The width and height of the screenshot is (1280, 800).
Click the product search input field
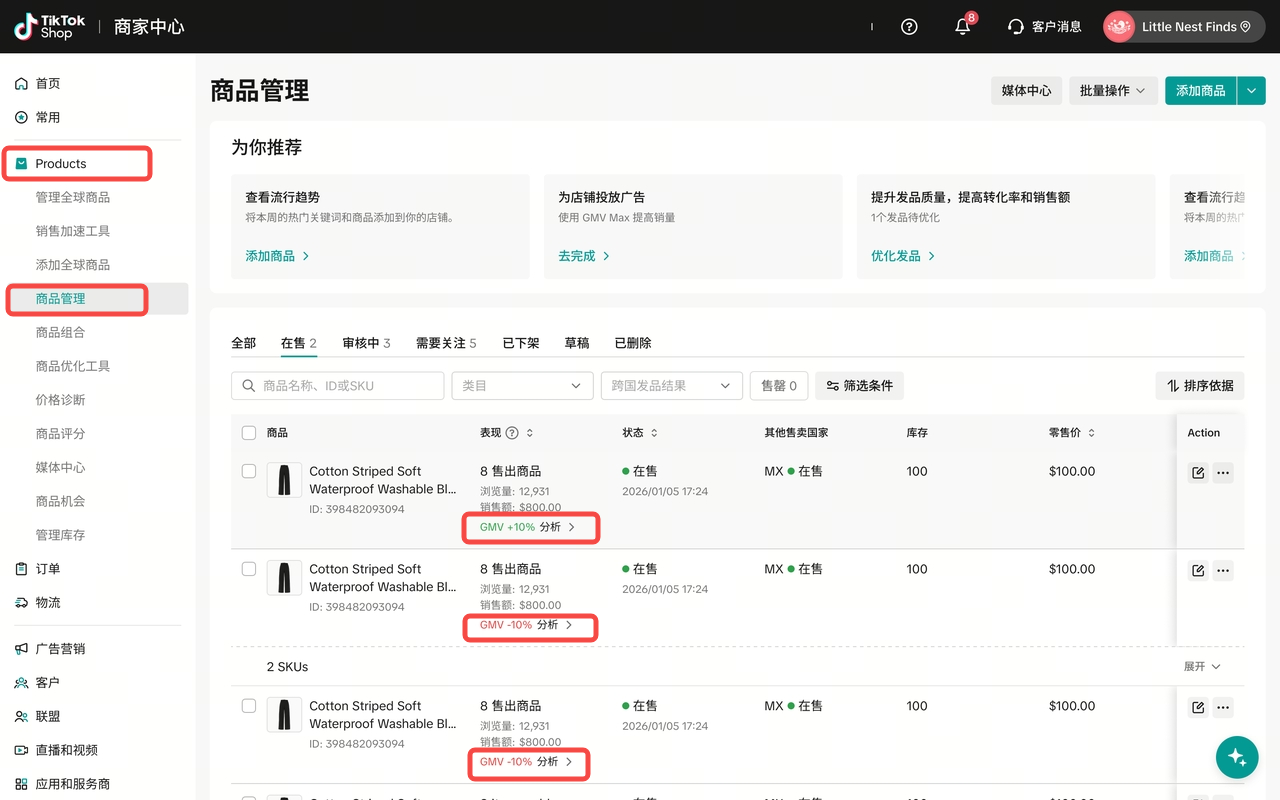pyautogui.click(x=338, y=386)
